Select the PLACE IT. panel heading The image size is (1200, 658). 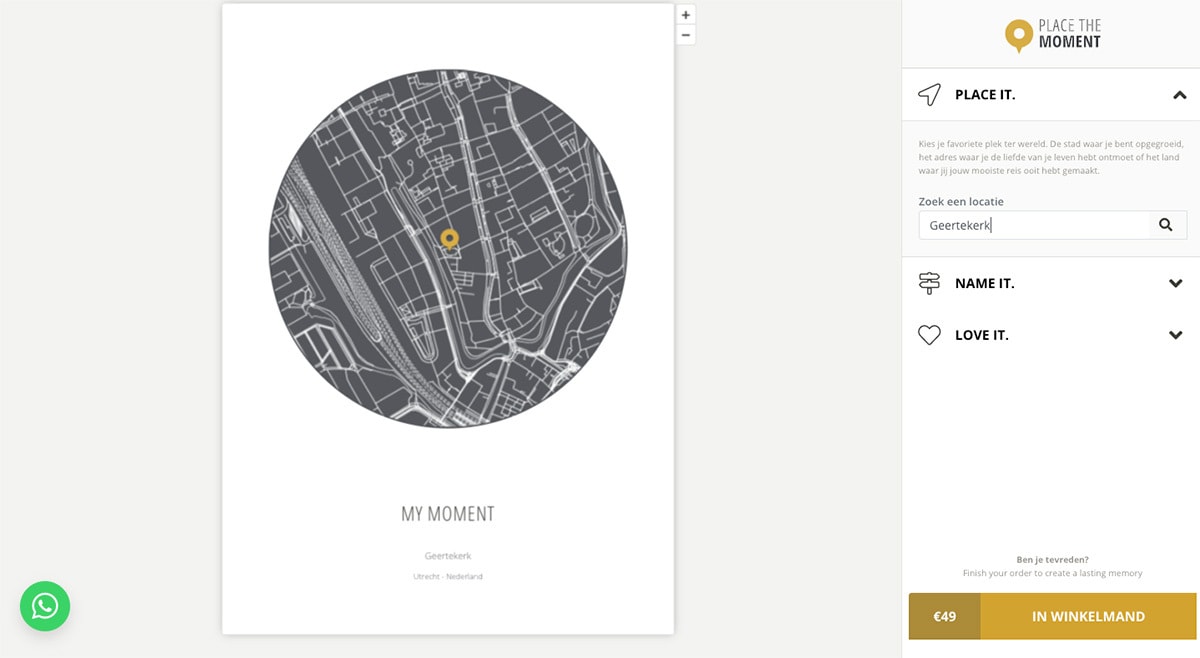coord(985,95)
